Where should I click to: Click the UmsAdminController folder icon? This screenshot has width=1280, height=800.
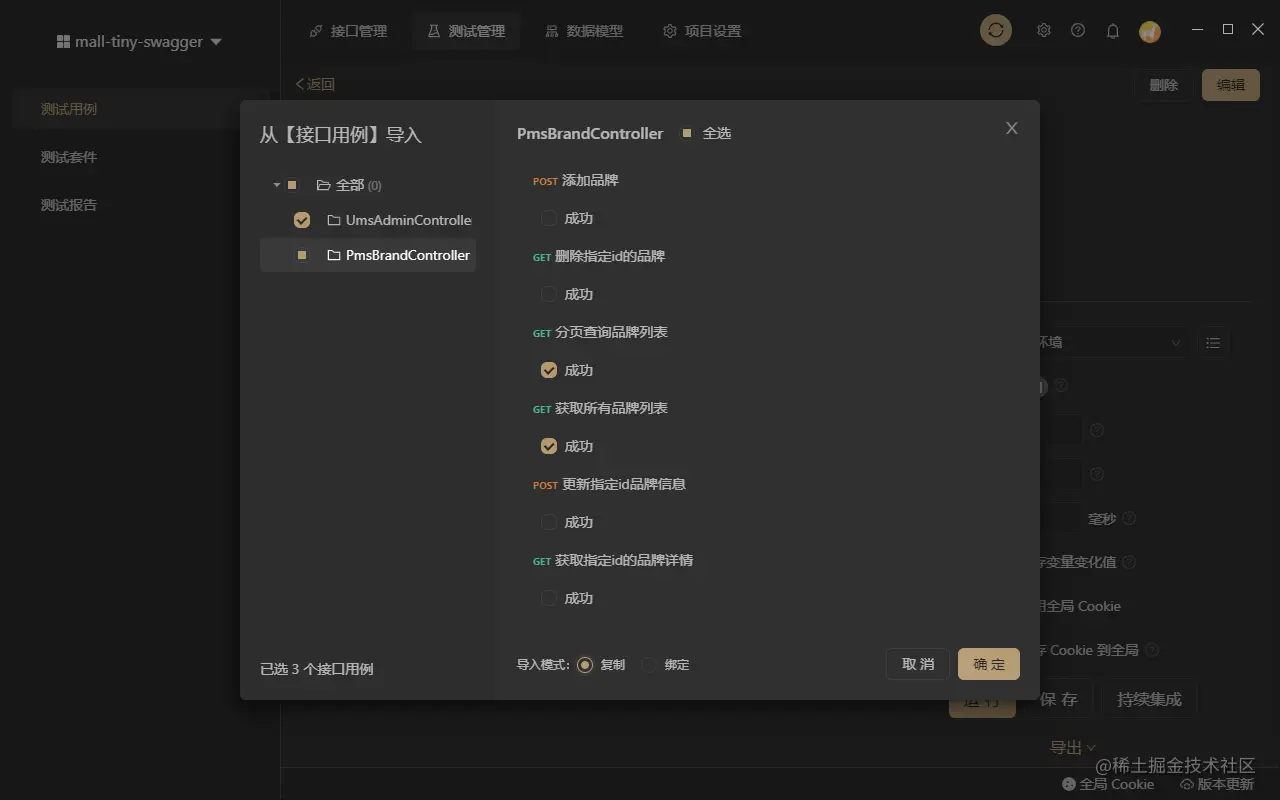pyautogui.click(x=334, y=220)
